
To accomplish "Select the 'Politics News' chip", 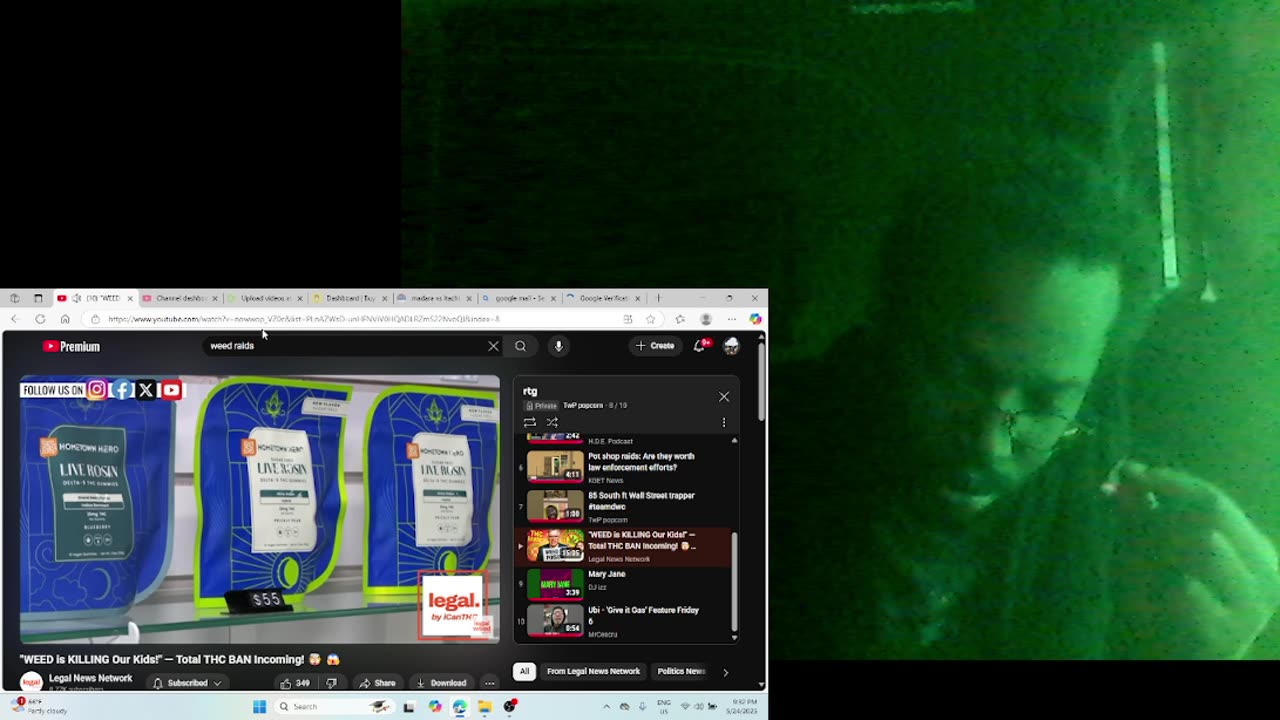I will click(x=681, y=671).
